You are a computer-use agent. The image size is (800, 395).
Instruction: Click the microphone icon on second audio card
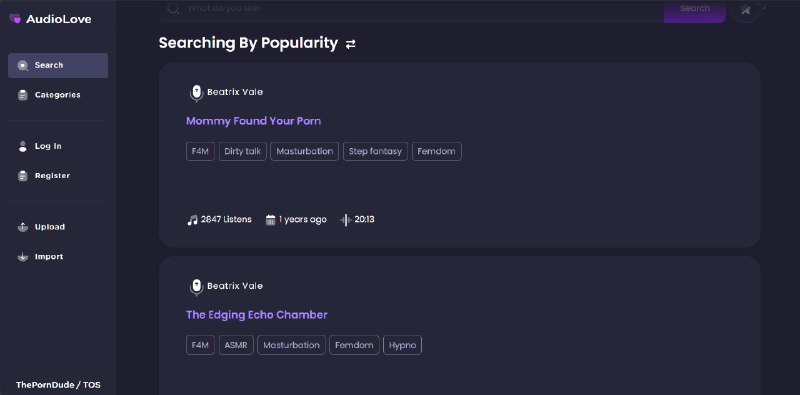(196, 287)
